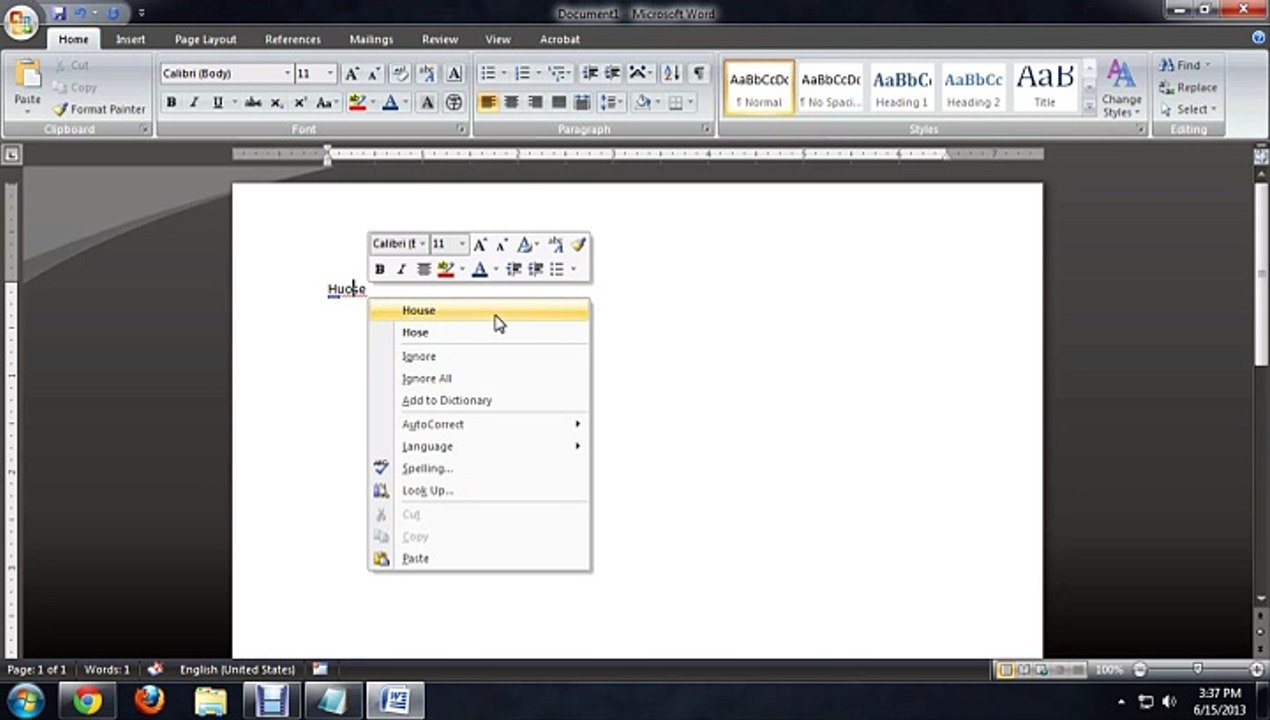Click Replace in Editing group
Image resolution: width=1270 pixels, height=720 pixels.
coord(1188,87)
